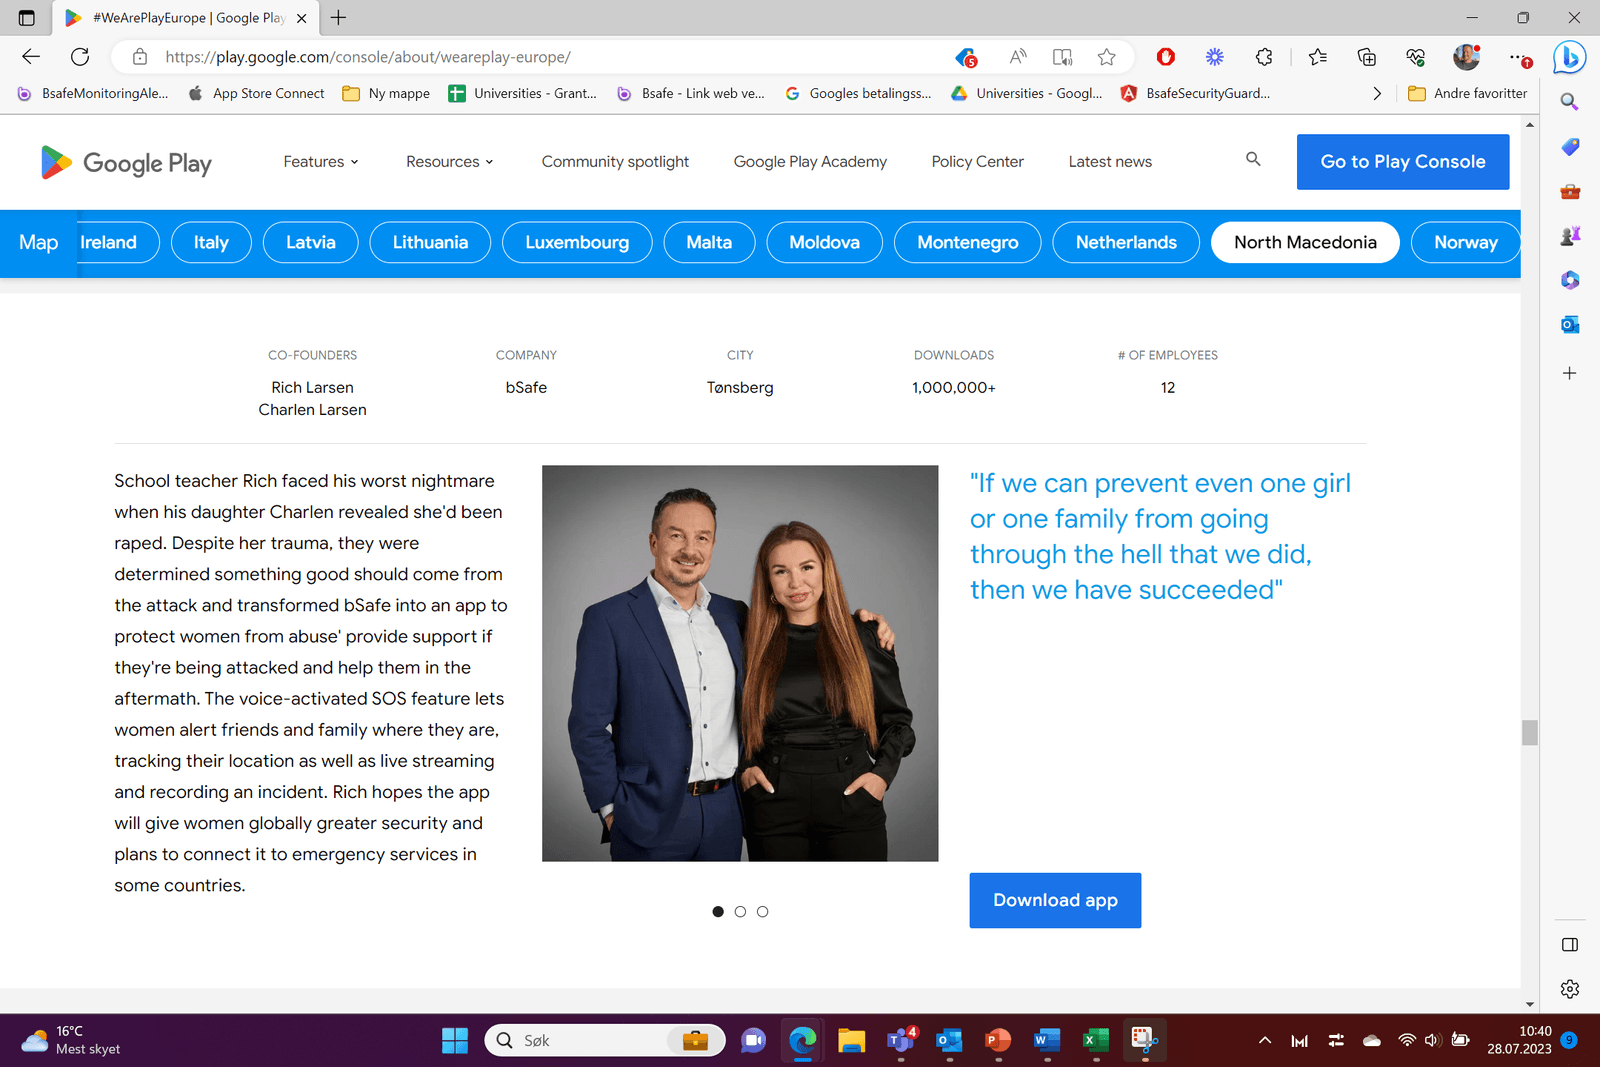Click the search magnifier next to Policy Center
Image resolution: width=1600 pixels, height=1067 pixels.
(1253, 160)
